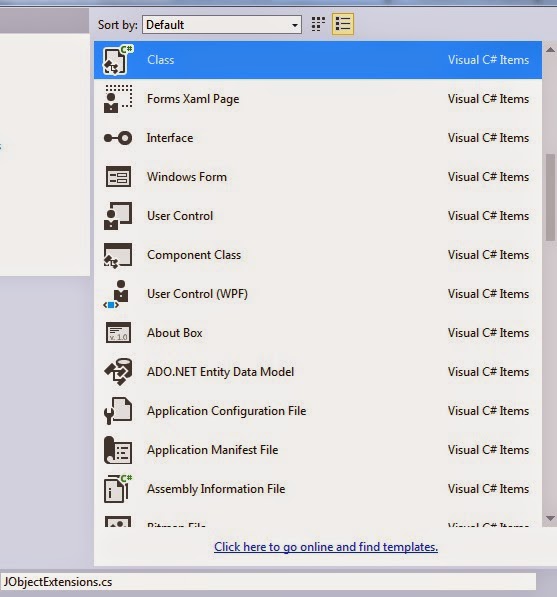
Task: Click 'Visual C# Items' in Interface row
Action: (488, 138)
